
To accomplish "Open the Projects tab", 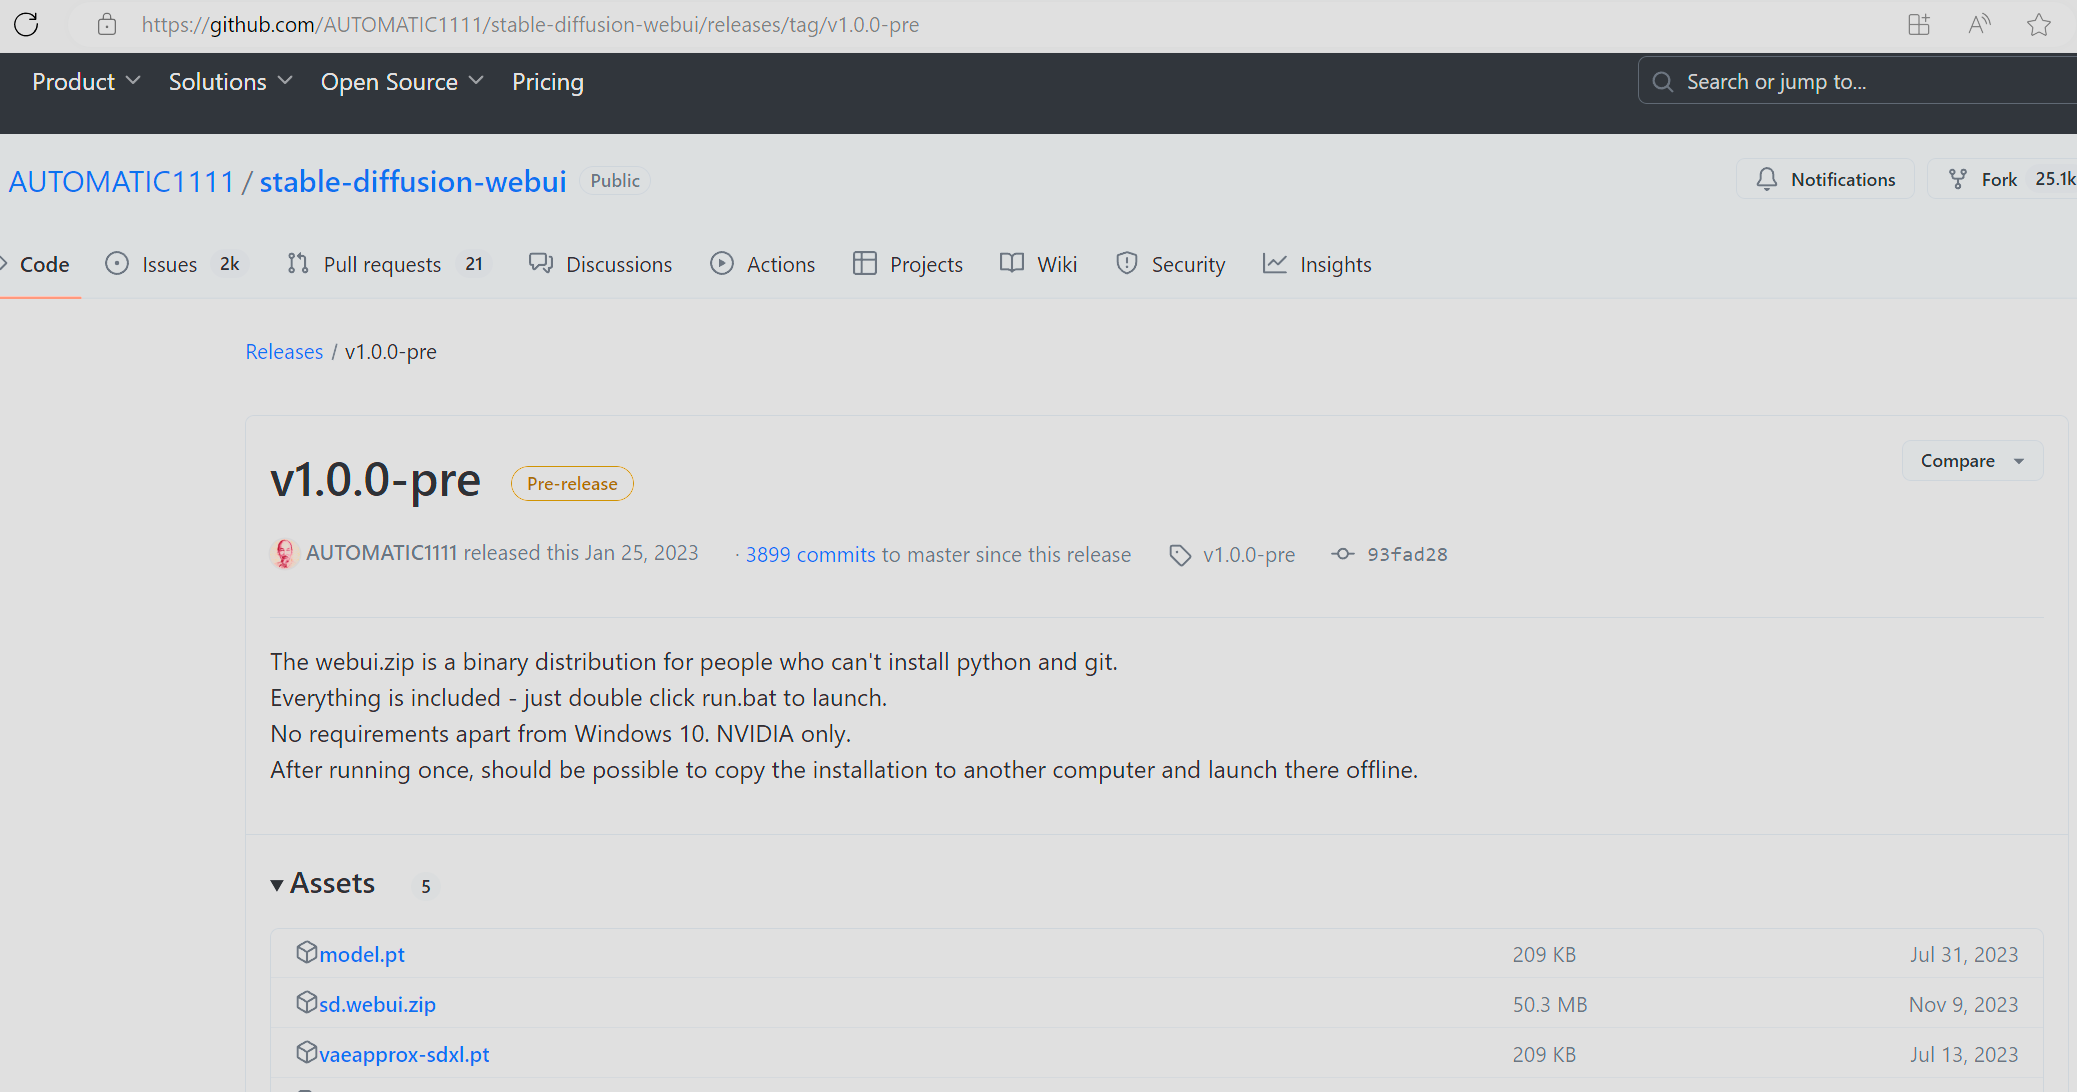I will (x=908, y=264).
